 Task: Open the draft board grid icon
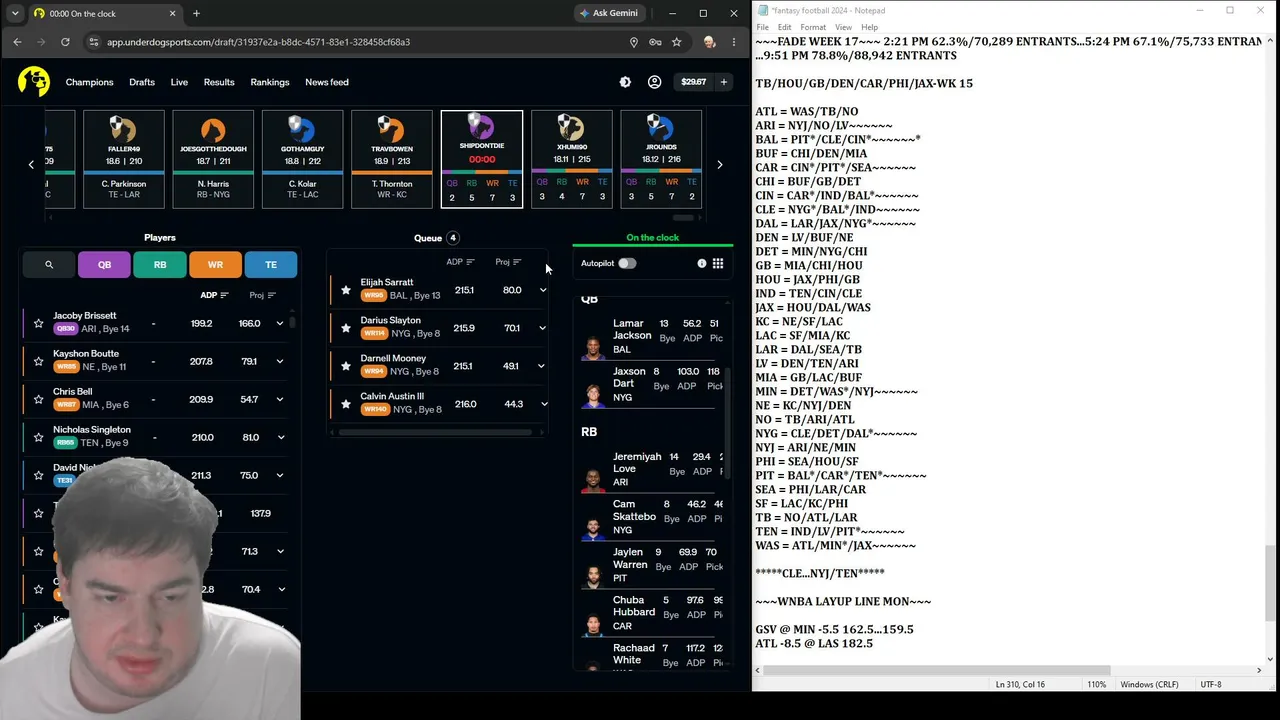[x=718, y=263]
